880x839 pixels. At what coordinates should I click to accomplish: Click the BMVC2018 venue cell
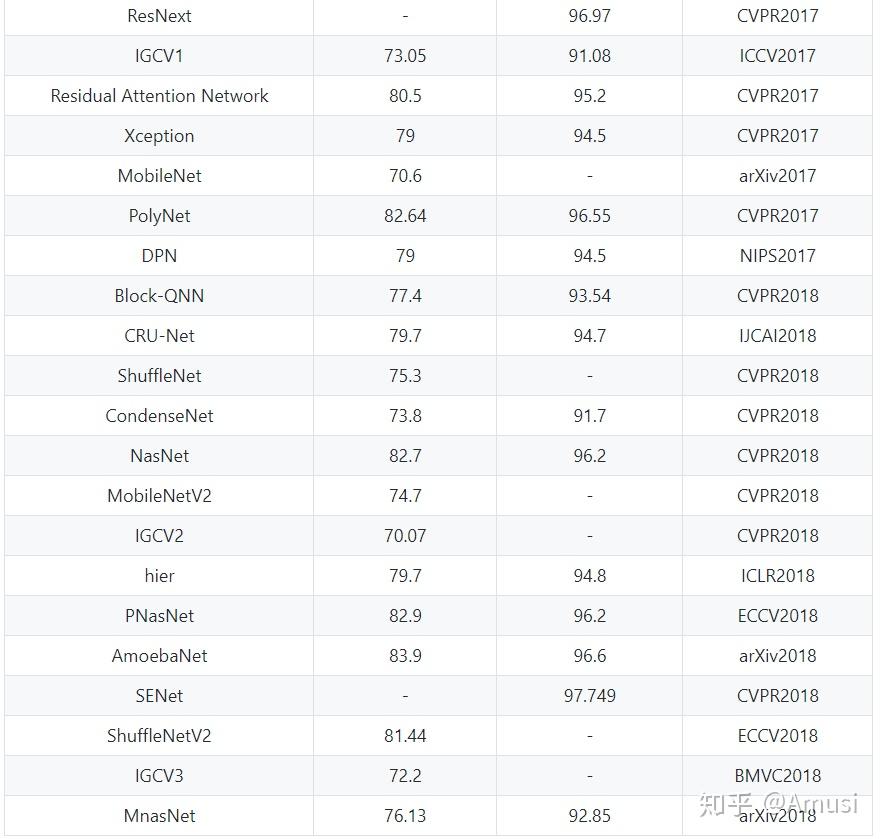pyautogui.click(x=777, y=776)
